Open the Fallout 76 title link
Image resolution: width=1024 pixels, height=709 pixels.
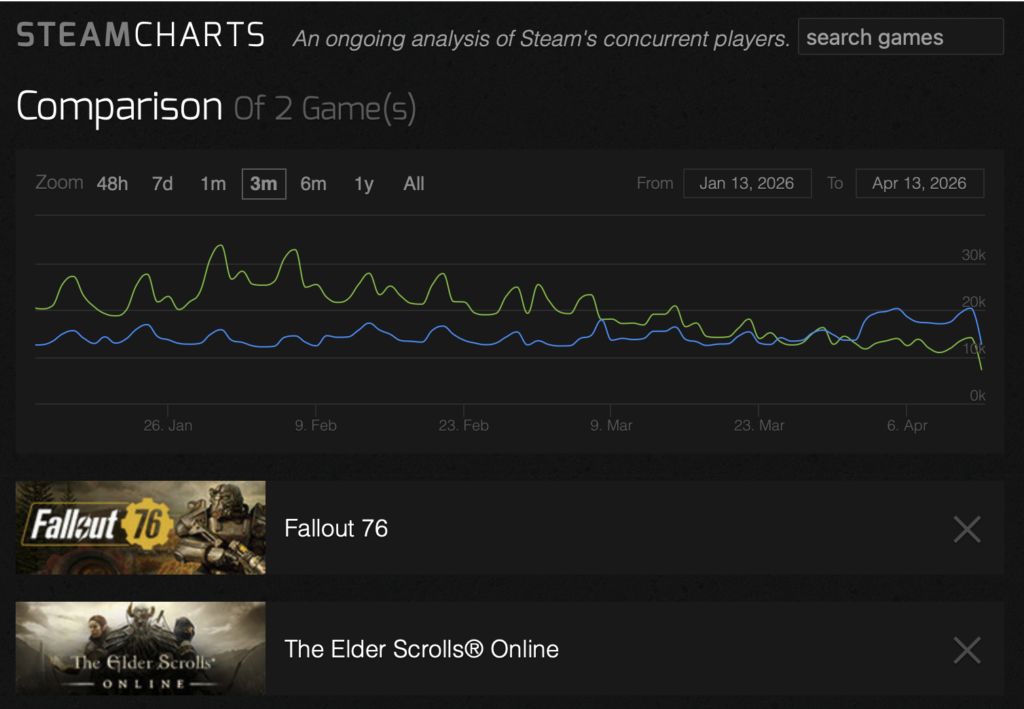click(336, 529)
